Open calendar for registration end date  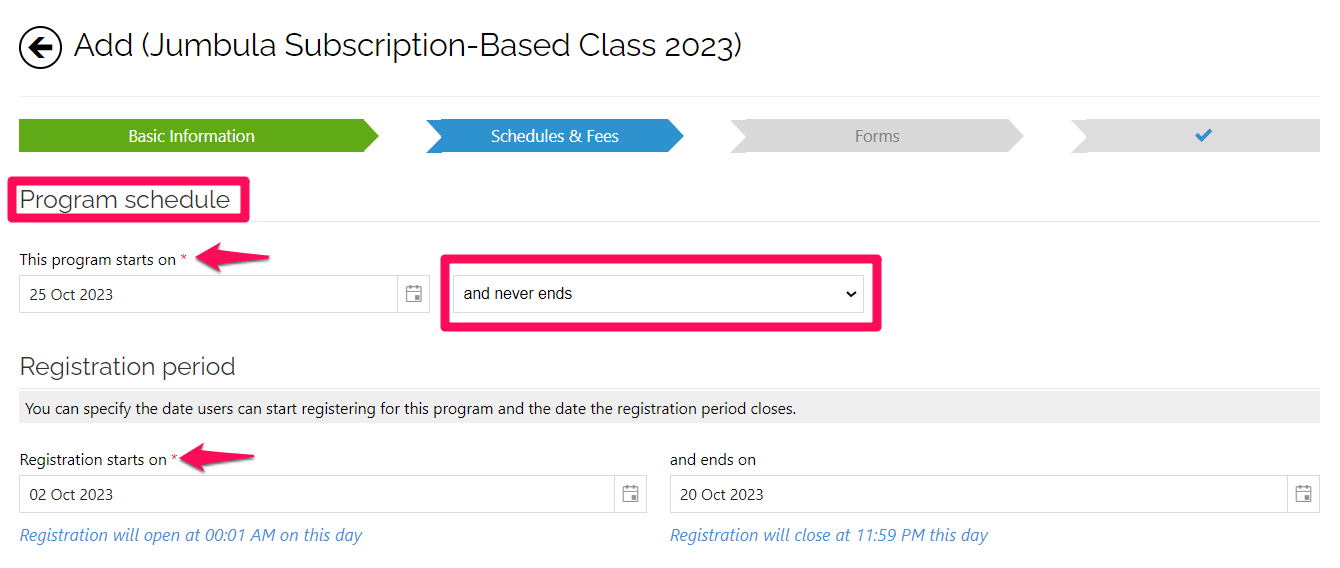pyautogui.click(x=1303, y=494)
